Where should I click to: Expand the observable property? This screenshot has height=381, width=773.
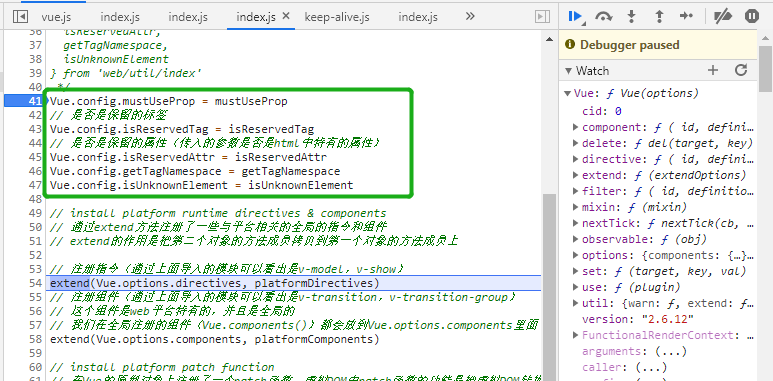point(575,239)
